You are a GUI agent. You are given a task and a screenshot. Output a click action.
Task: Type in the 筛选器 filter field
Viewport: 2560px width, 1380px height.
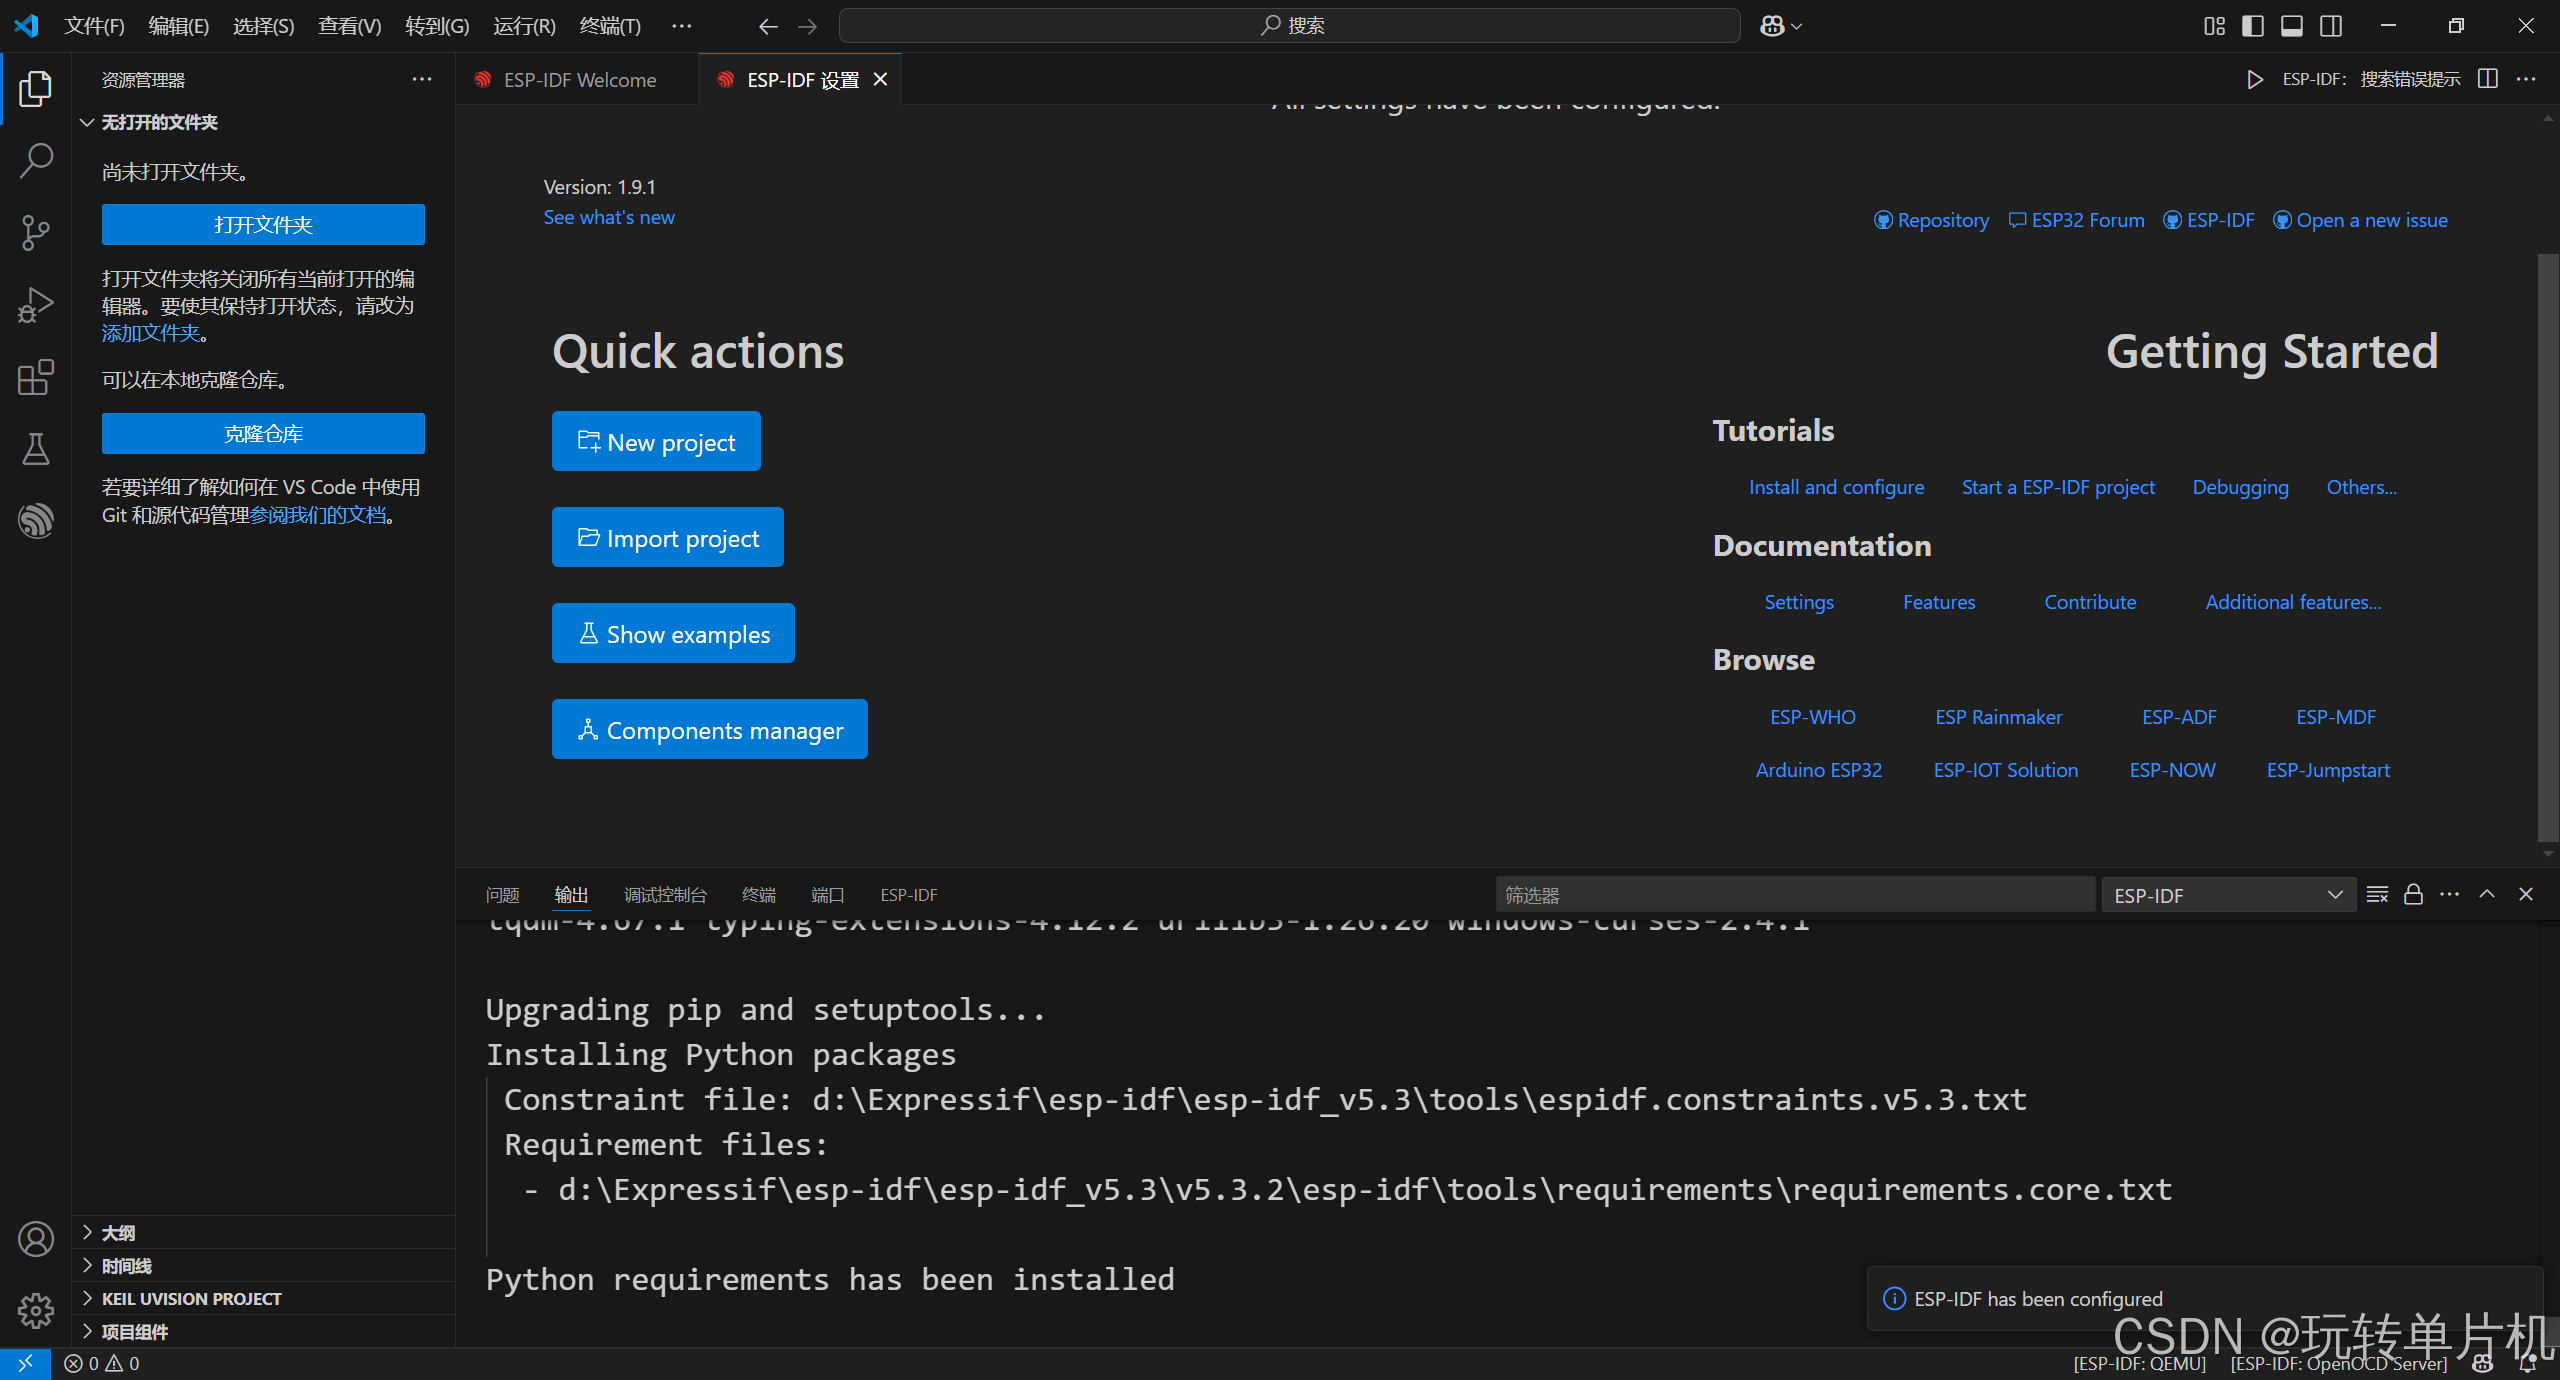[1795, 894]
